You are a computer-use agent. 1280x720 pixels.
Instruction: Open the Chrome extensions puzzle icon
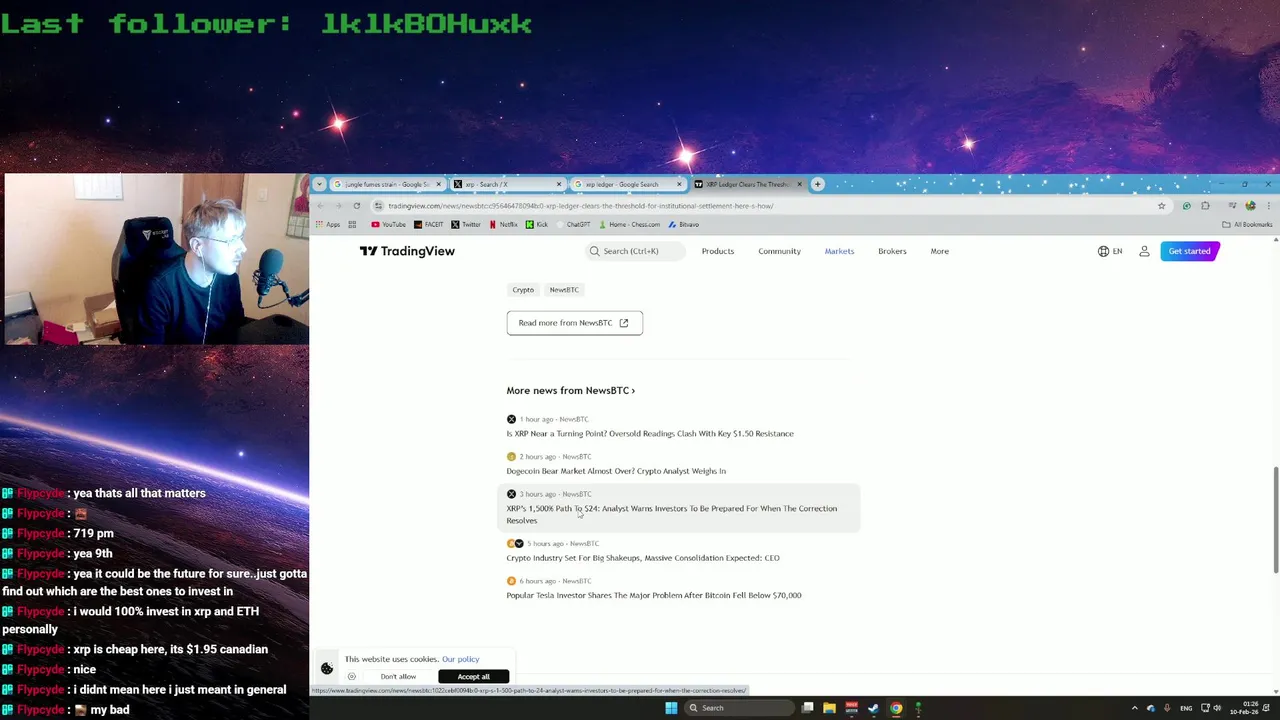1205,206
